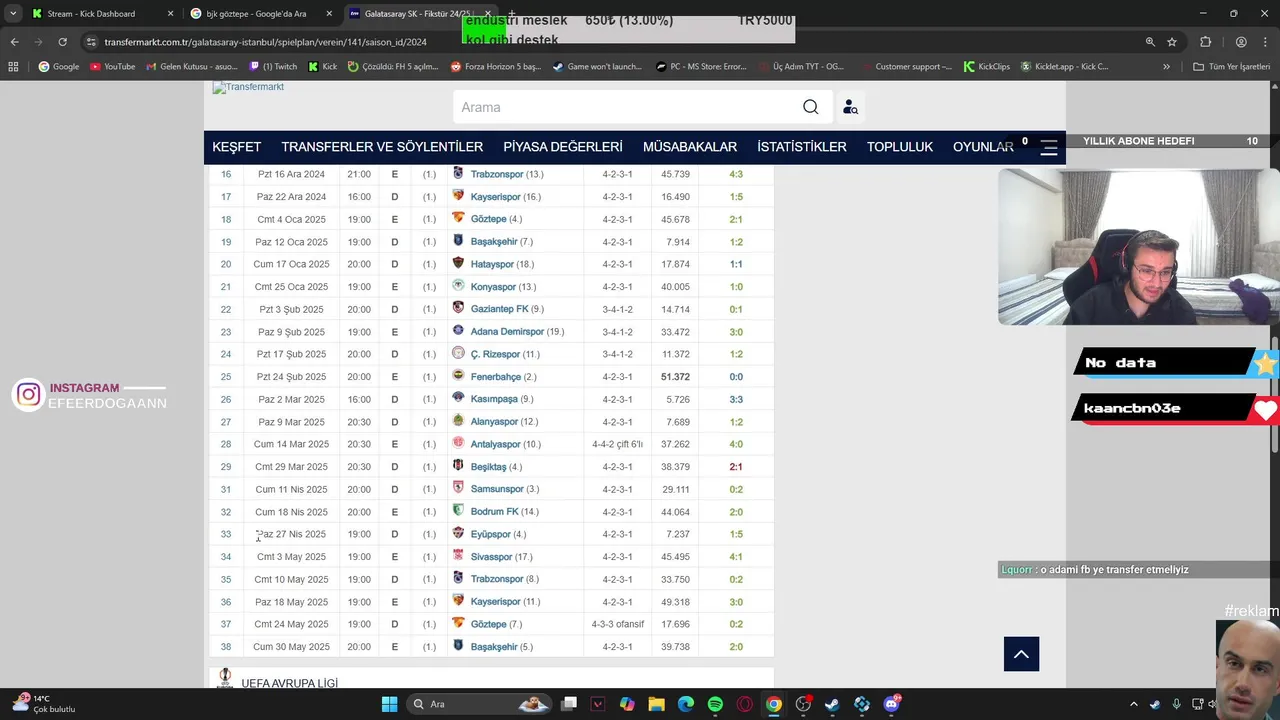The image size is (1280, 720).
Task: Open the Chrome three-dot menu
Action: pyautogui.click(x=1265, y=42)
